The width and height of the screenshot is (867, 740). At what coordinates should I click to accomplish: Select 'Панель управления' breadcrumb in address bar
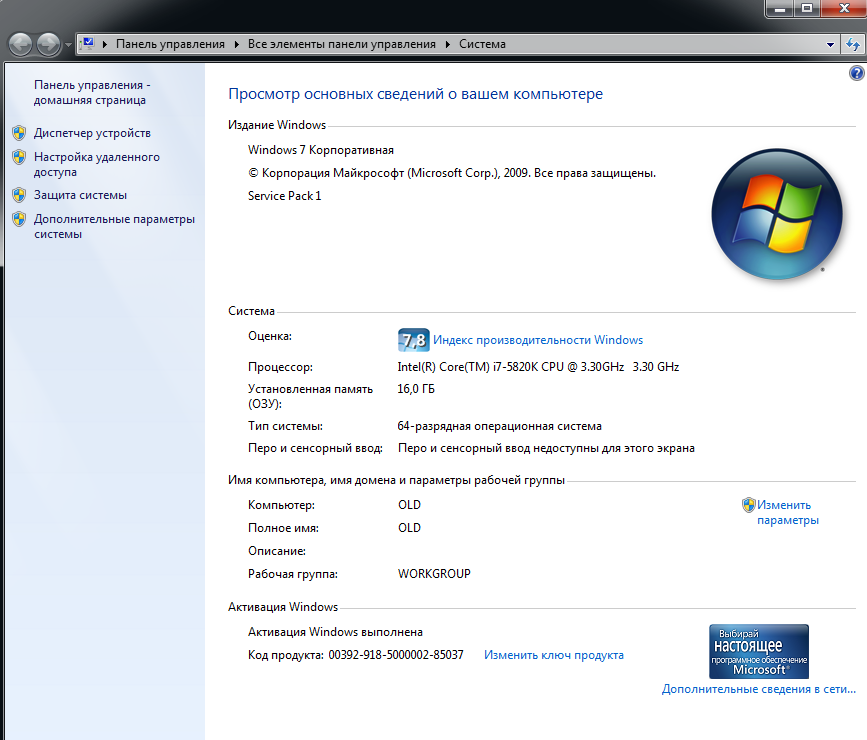(171, 44)
